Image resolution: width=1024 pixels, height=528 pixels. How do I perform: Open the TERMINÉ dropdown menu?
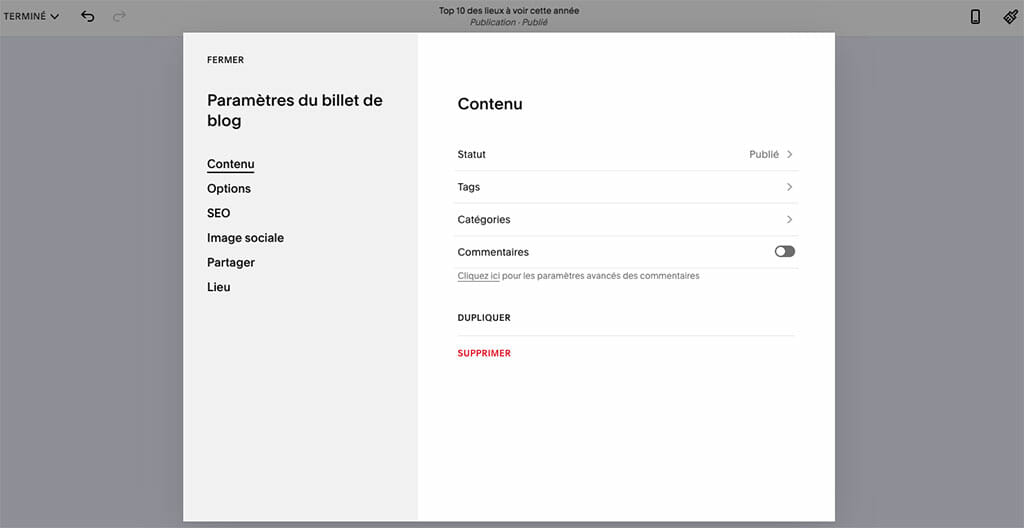coord(31,16)
